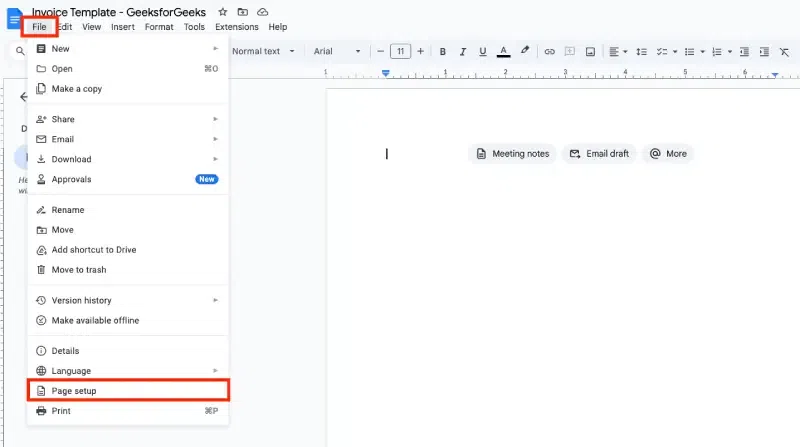Toggle italic formatting

coord(463,52)
